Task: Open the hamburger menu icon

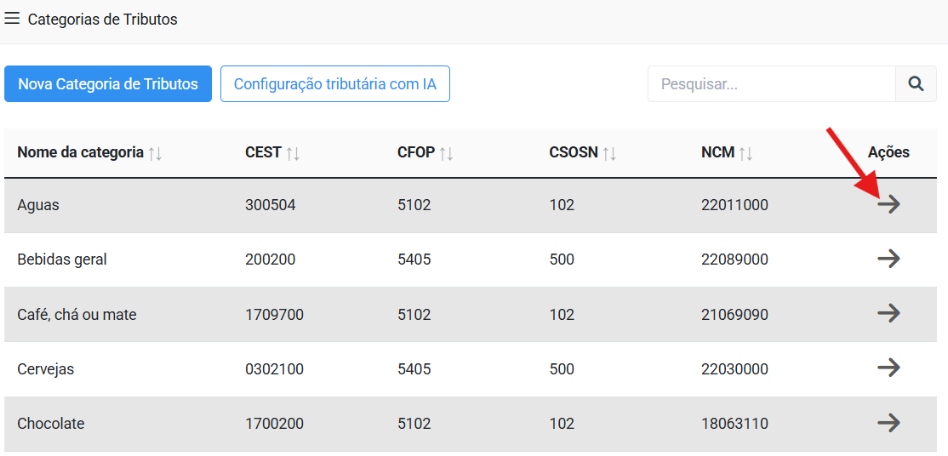Action: (12, 19)
